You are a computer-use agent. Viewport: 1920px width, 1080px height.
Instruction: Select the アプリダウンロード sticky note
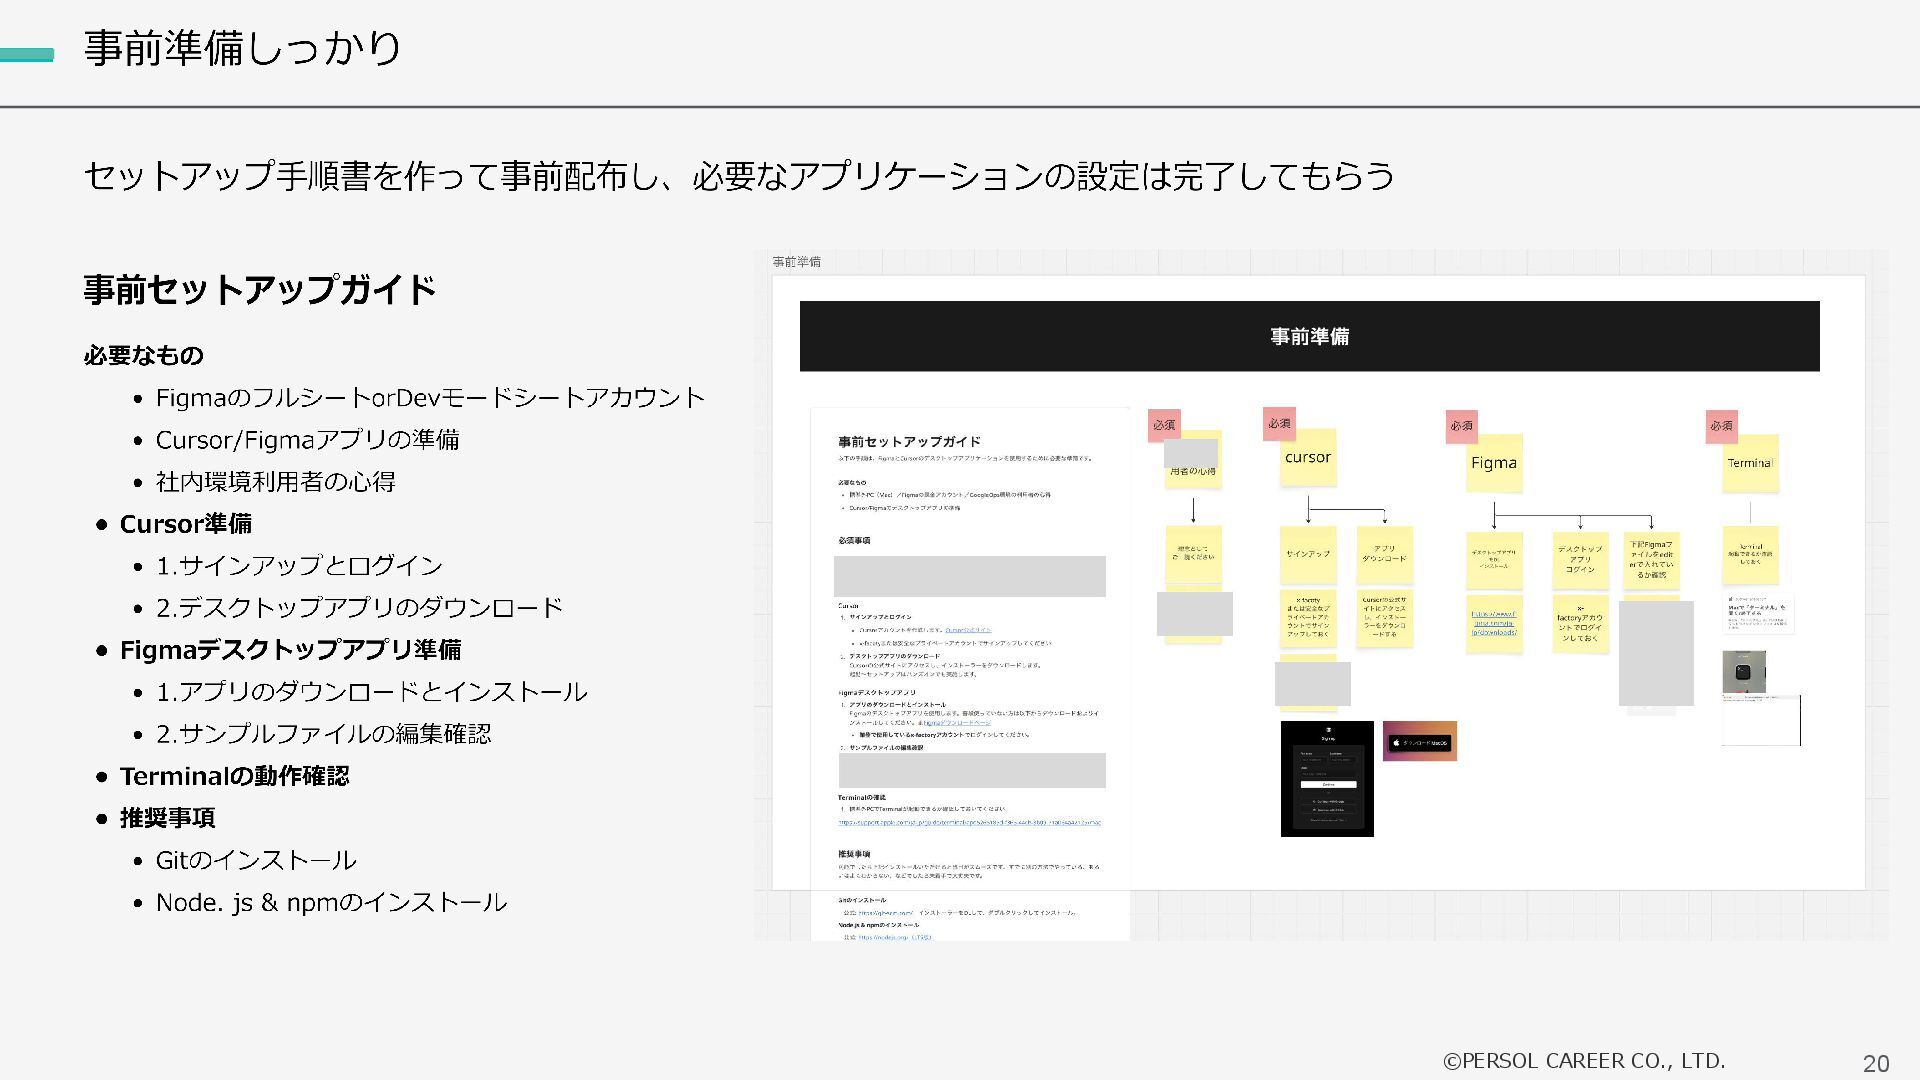click(1384, 554)
